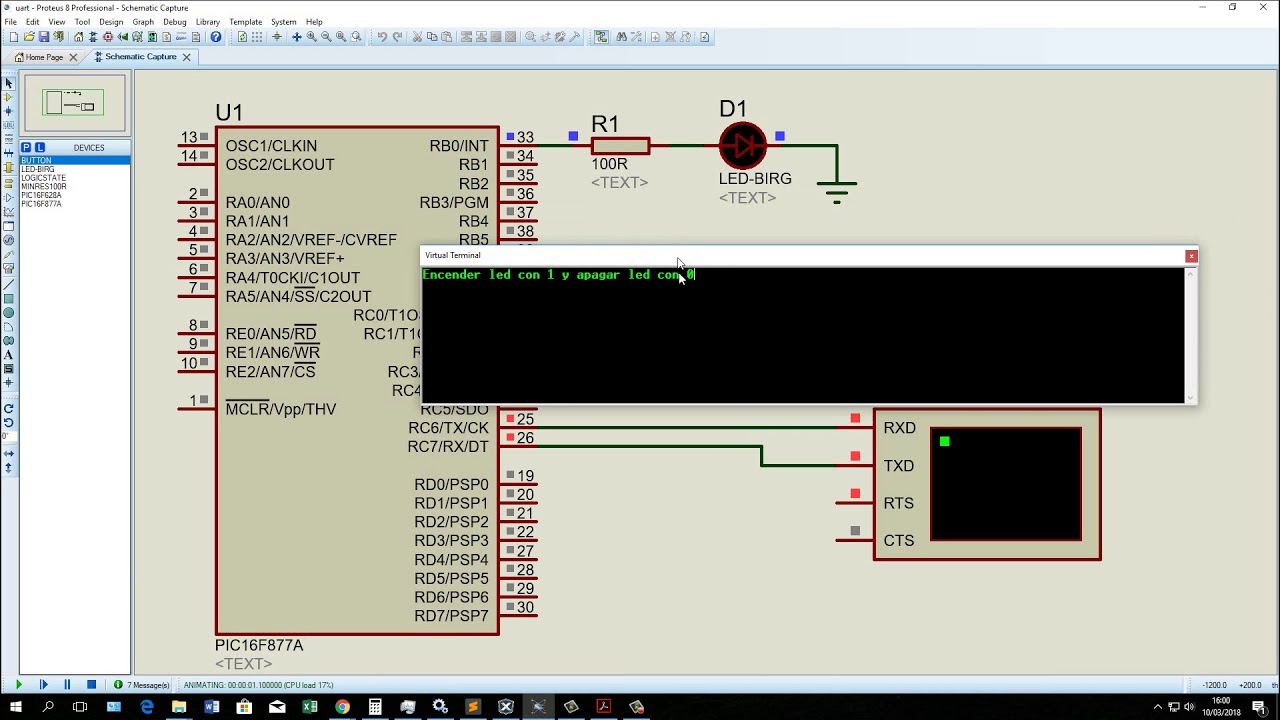Click the 'L' Library Manager button

40,148
